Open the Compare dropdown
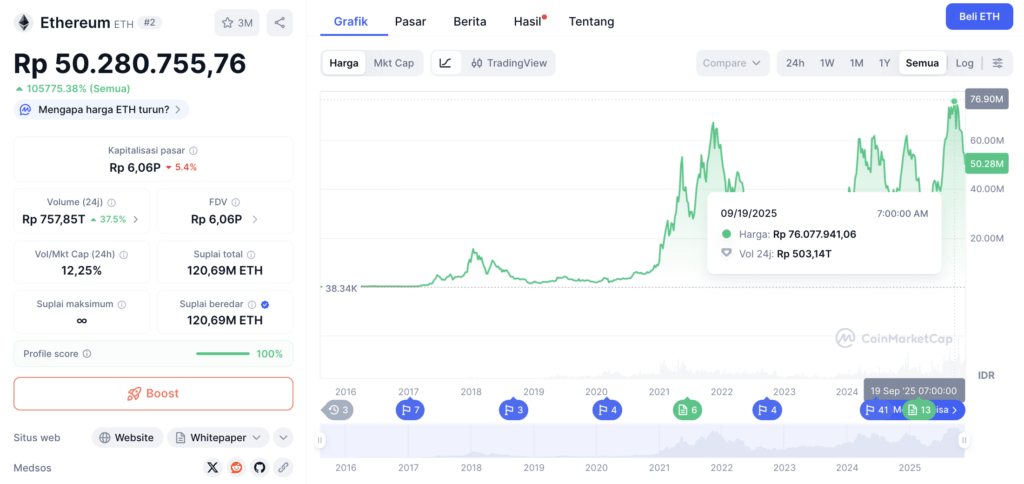Image resolution: width=1024 pixels, height=484 pixels. [732, 63]
